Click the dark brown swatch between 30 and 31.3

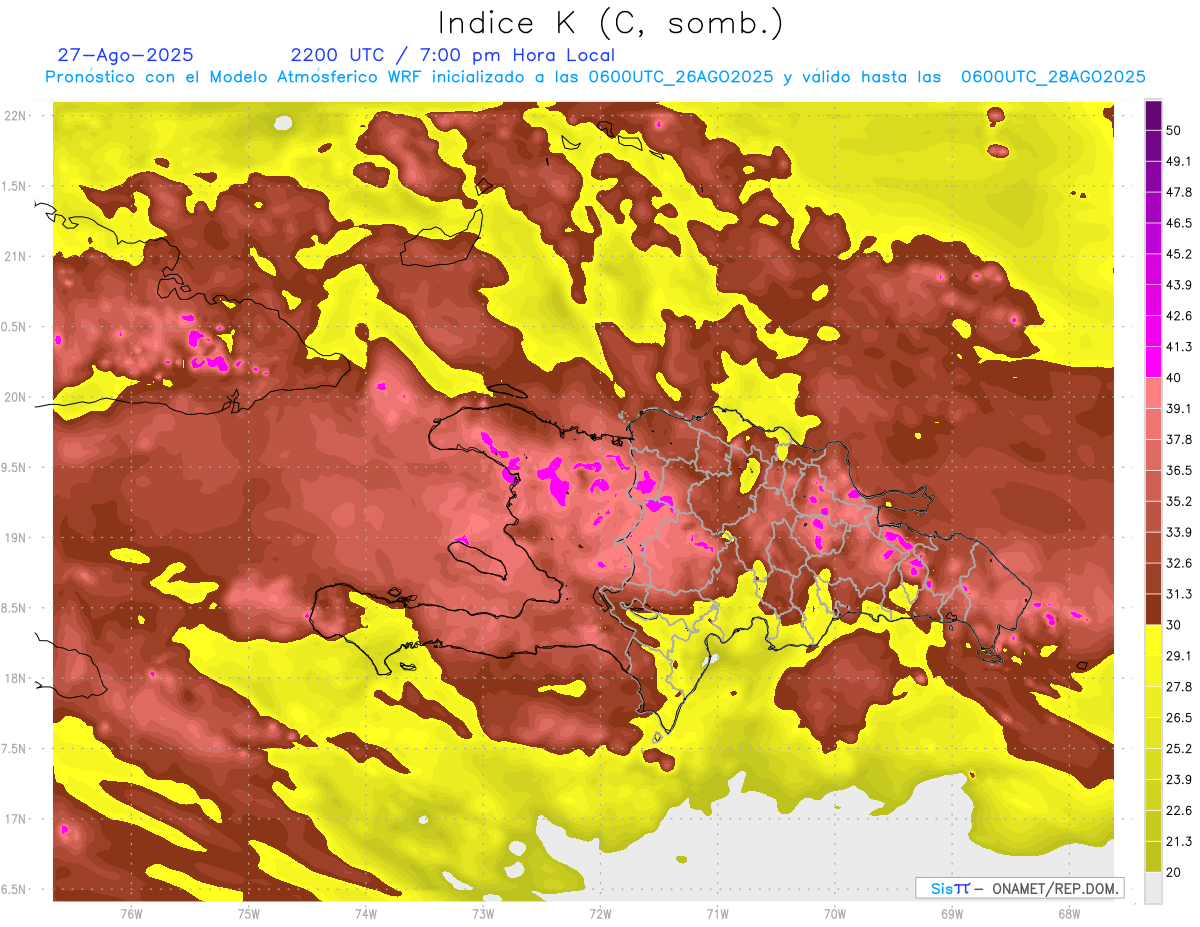point(1153,610)
